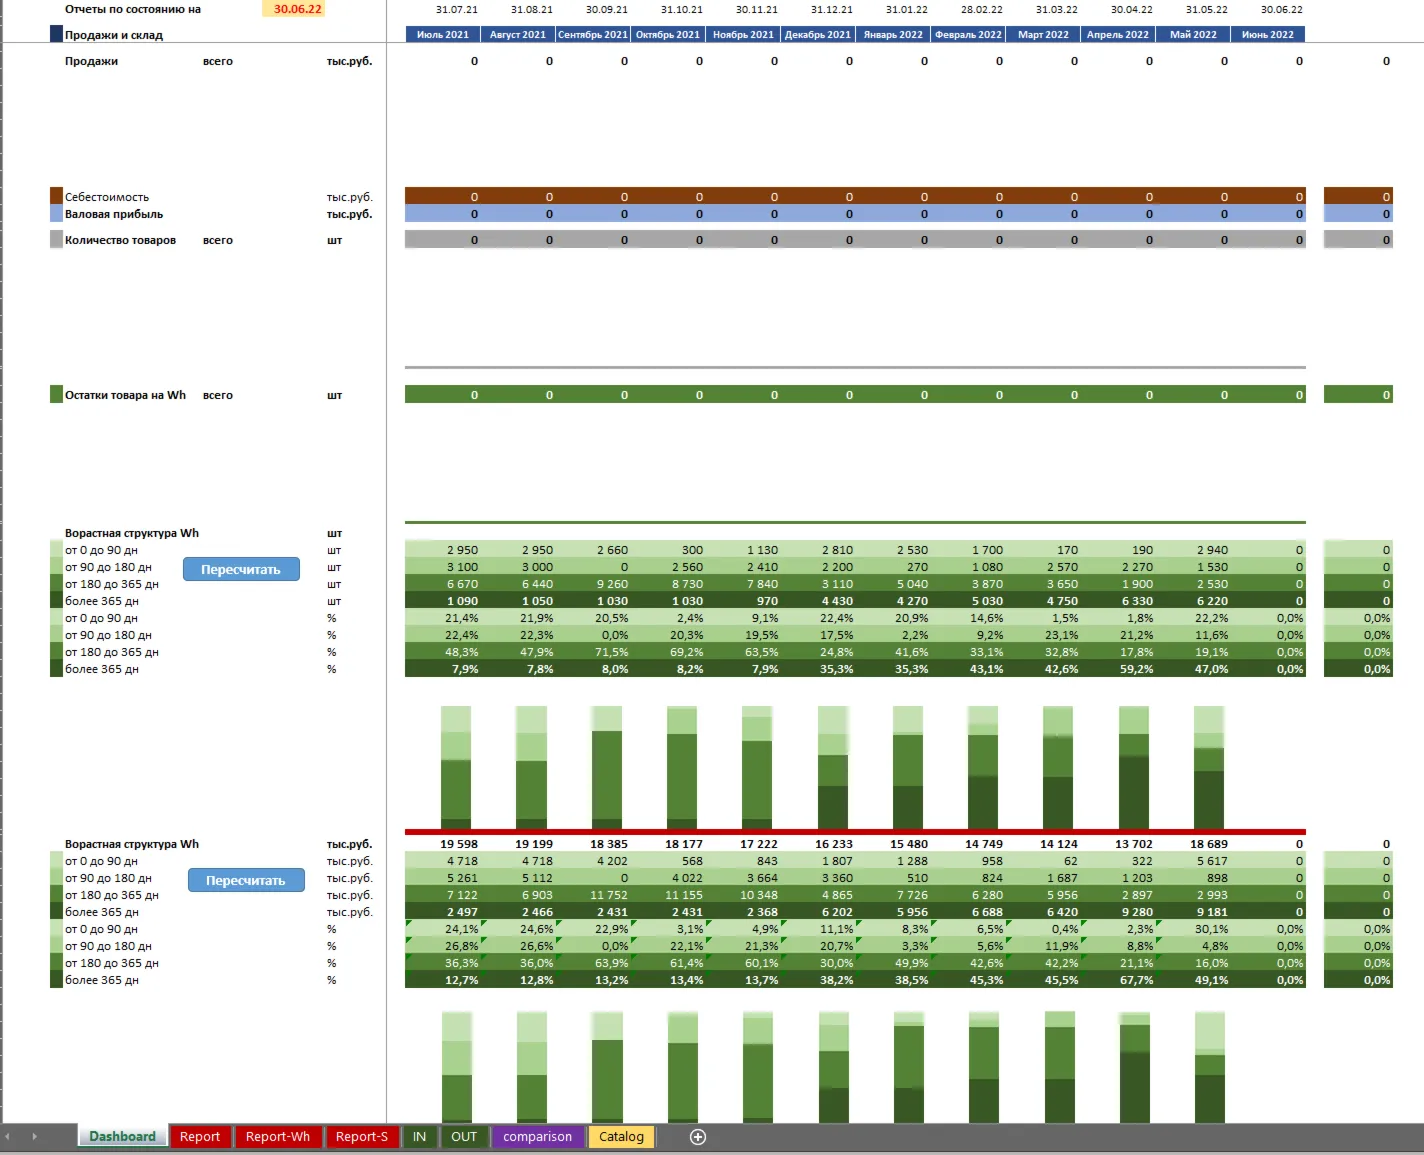Go to the Catalog sheet tab
Image resolution: width=1424 pixels, height=1155 pixels.
point(622,1137)
